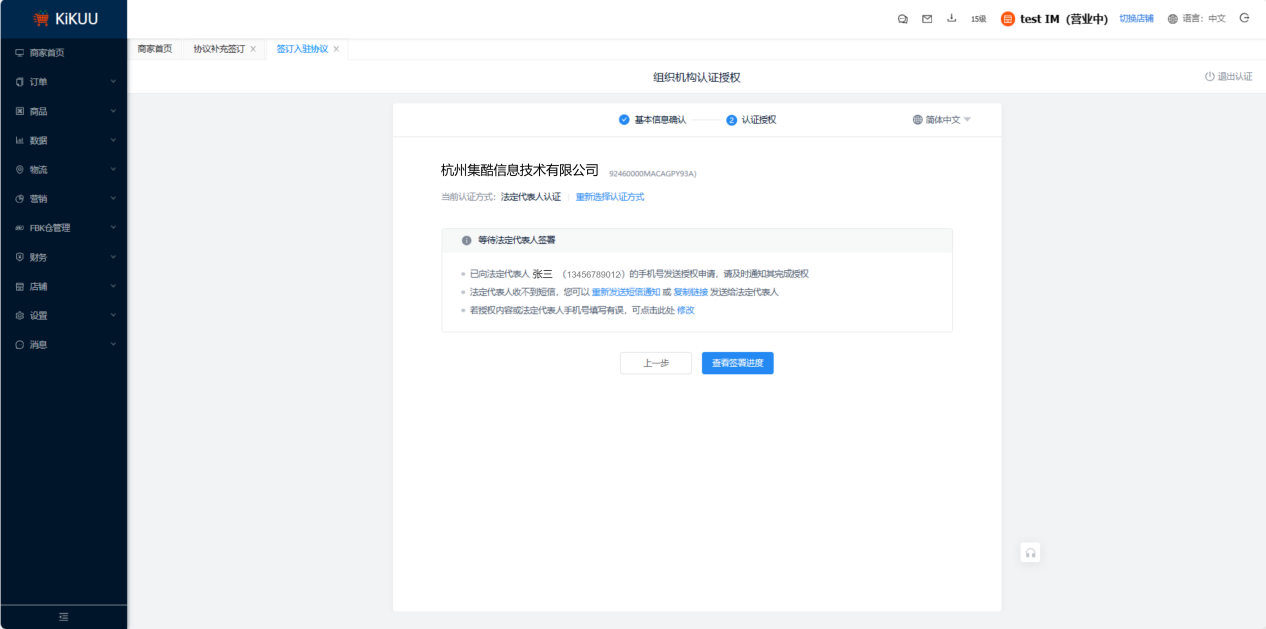This screenshot has height=629, width=1266.
Task: Click the 查看签署进度 button
Action: (738, 363)
